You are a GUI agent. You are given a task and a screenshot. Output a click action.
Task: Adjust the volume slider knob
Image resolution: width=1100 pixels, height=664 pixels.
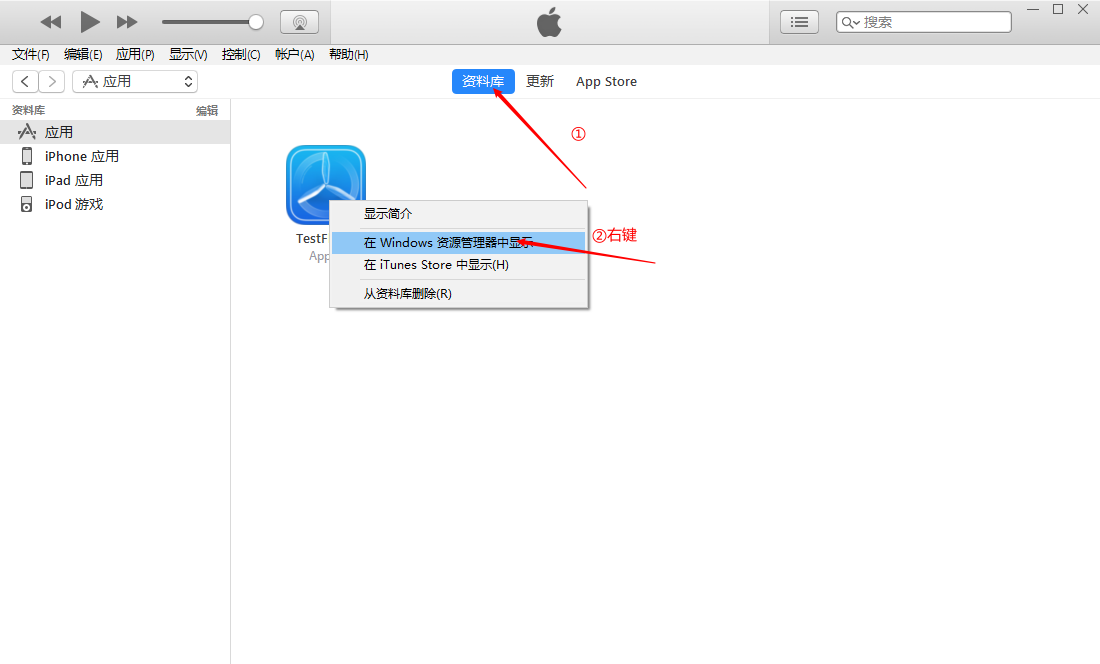click(x=256, y=22)
